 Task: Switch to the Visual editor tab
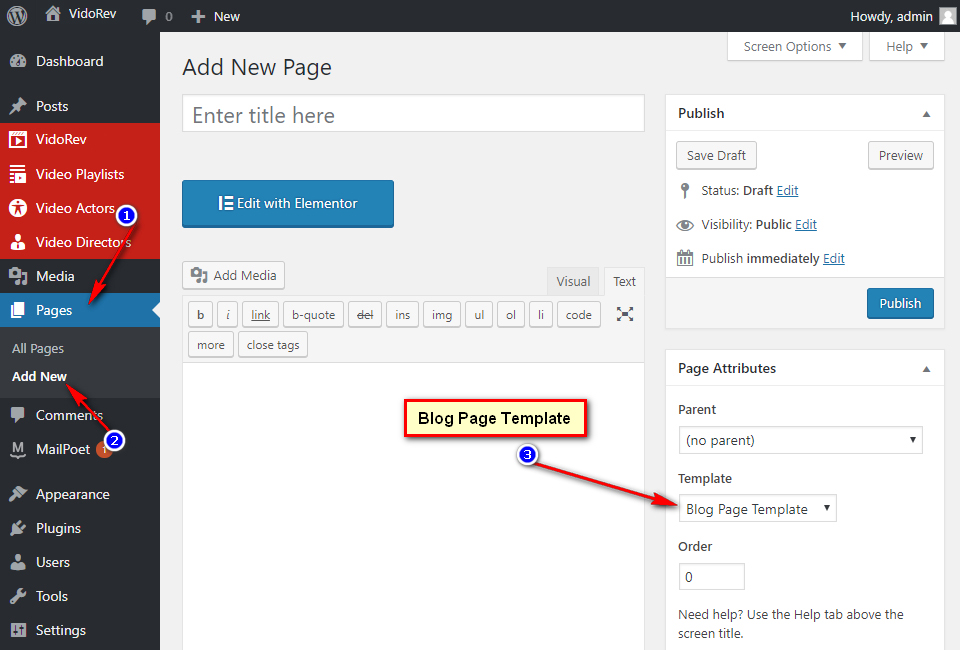coord(573,282)
